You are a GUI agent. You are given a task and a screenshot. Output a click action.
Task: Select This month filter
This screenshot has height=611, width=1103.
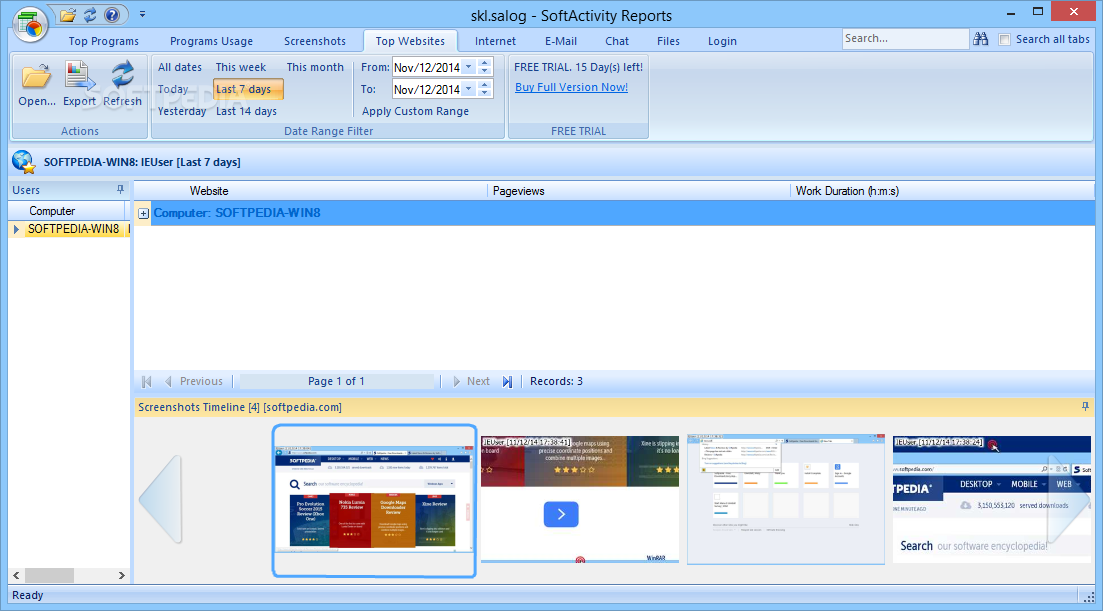[315, 67]
